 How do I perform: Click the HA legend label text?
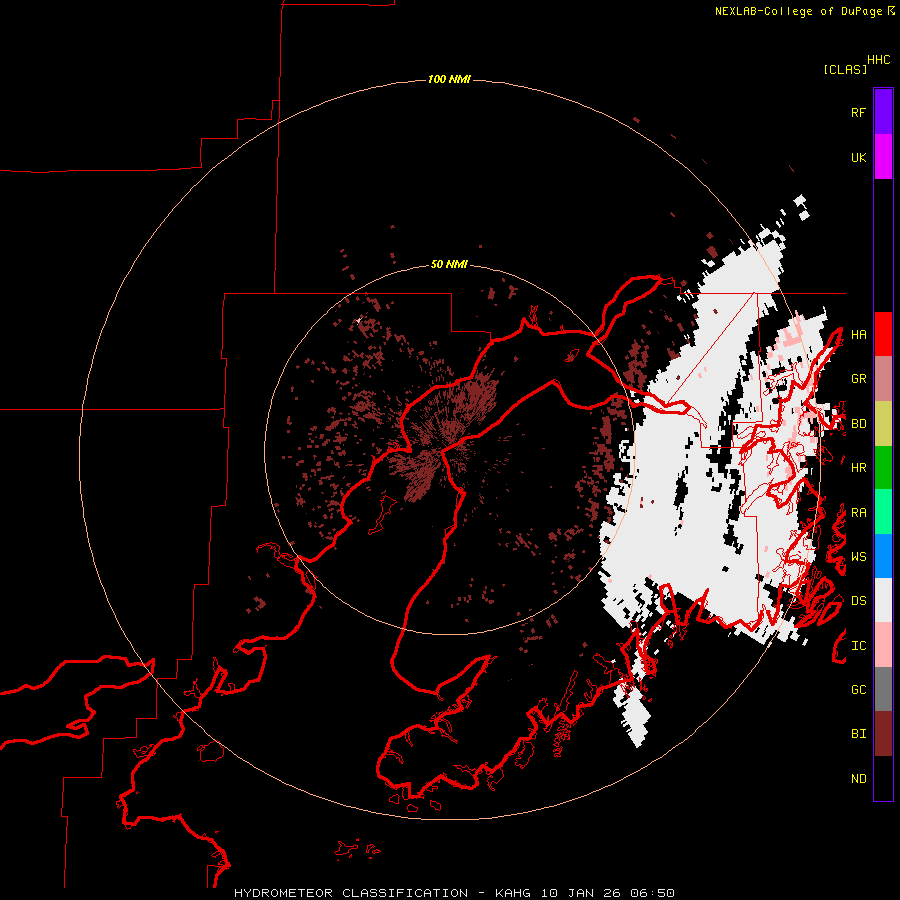coord(858,334)
